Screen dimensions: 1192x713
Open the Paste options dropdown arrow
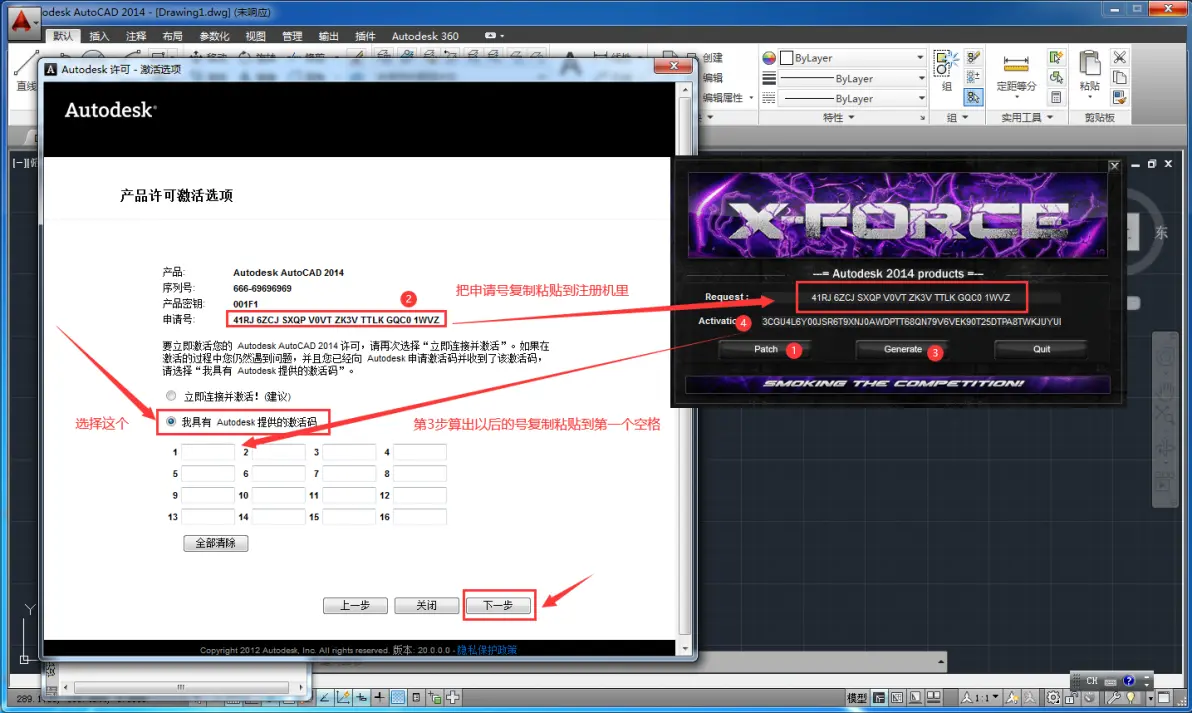pyautogui.click(x=1089, y=97)
